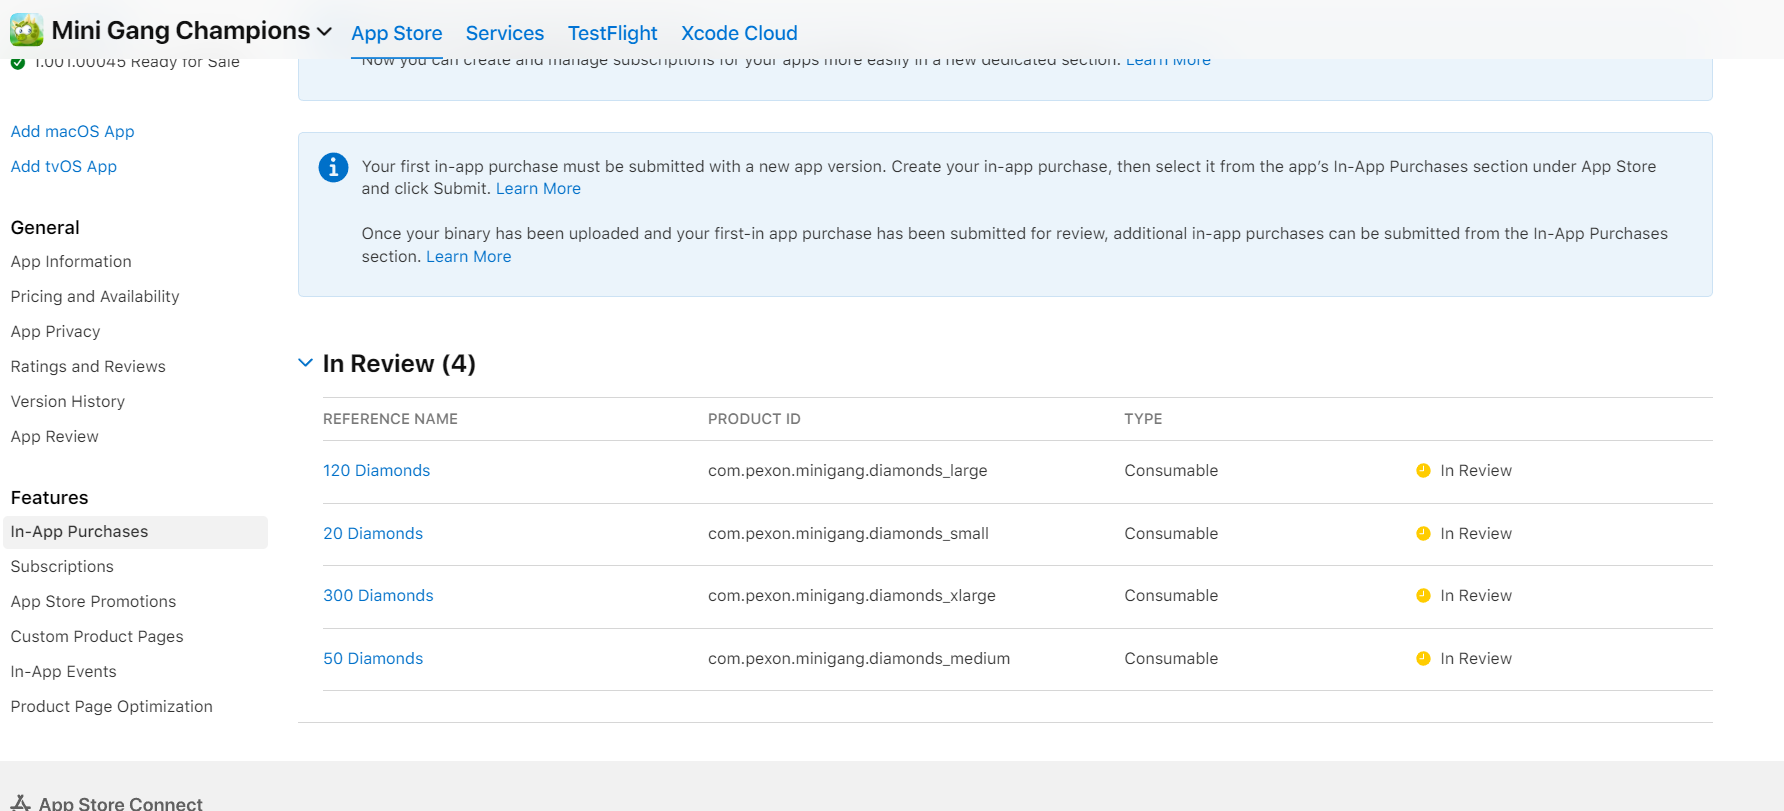
Task: Open the 300 Diamonds in-app purchase
Action: coord(378,596)
